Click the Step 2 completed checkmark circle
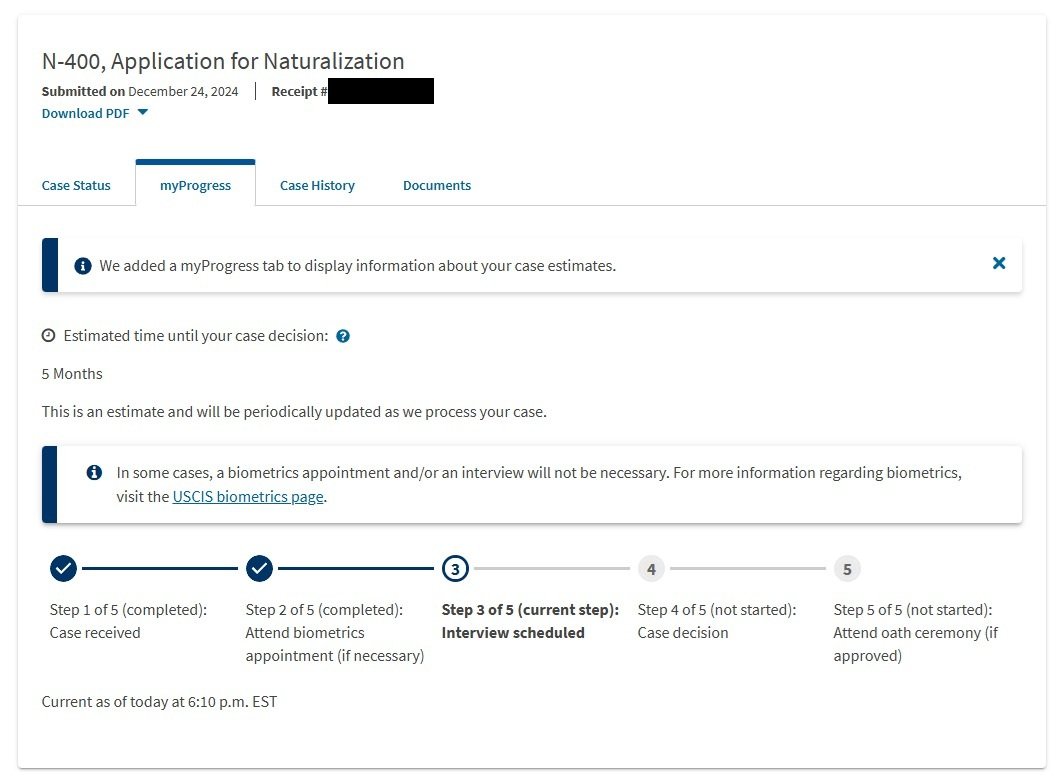Screen dimensions: 1062x777 259,569
